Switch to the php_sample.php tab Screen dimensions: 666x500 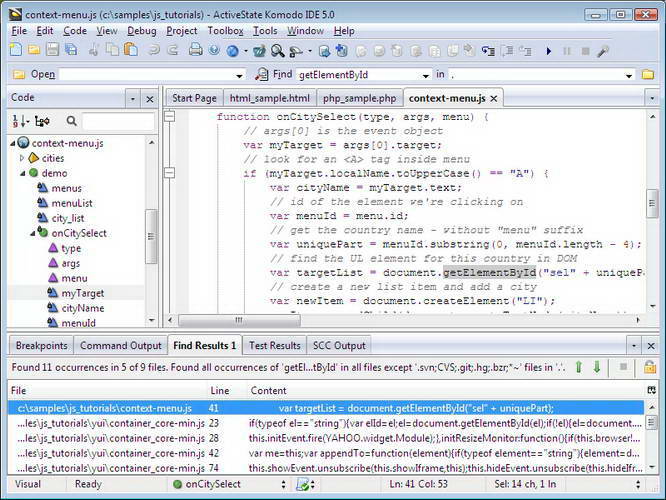tap(358, 98)
